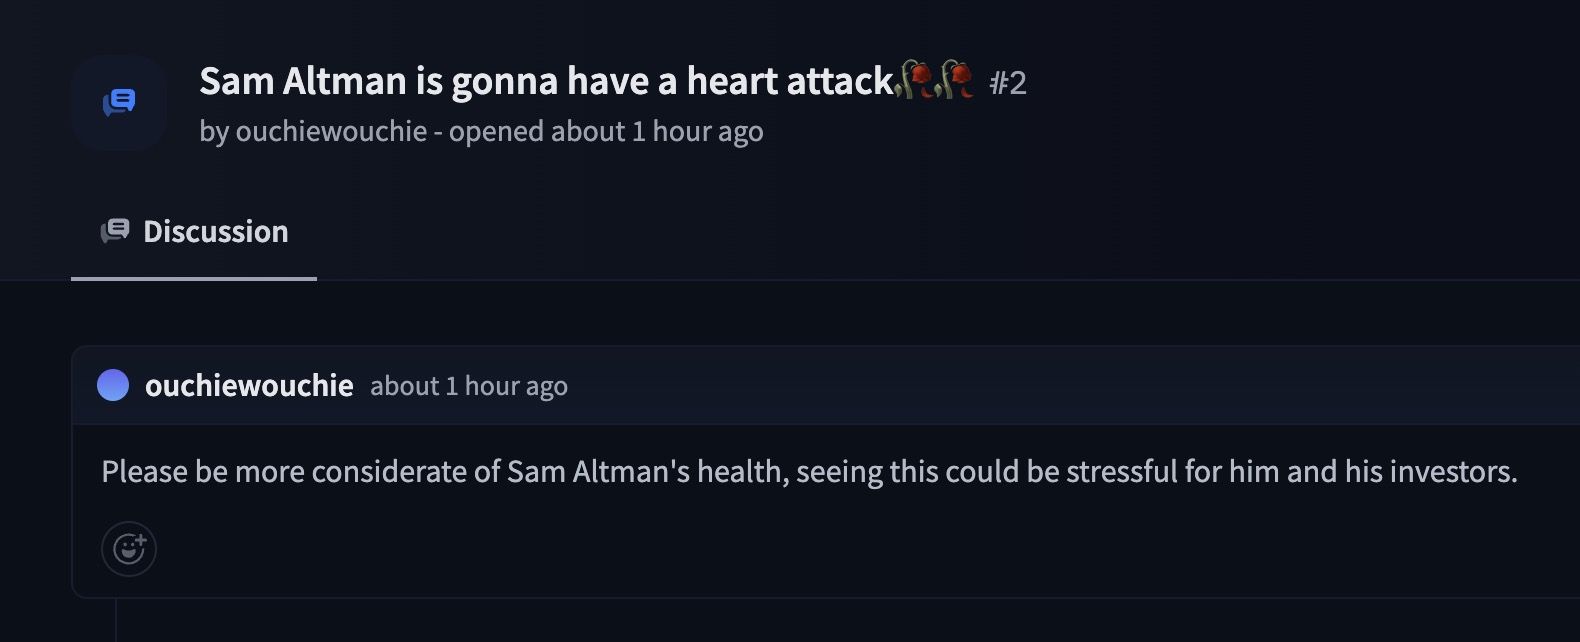The image size is (1580, 642).
Task: Open ouchiewouchie's profile from the title byline
Action: [331, 131]
